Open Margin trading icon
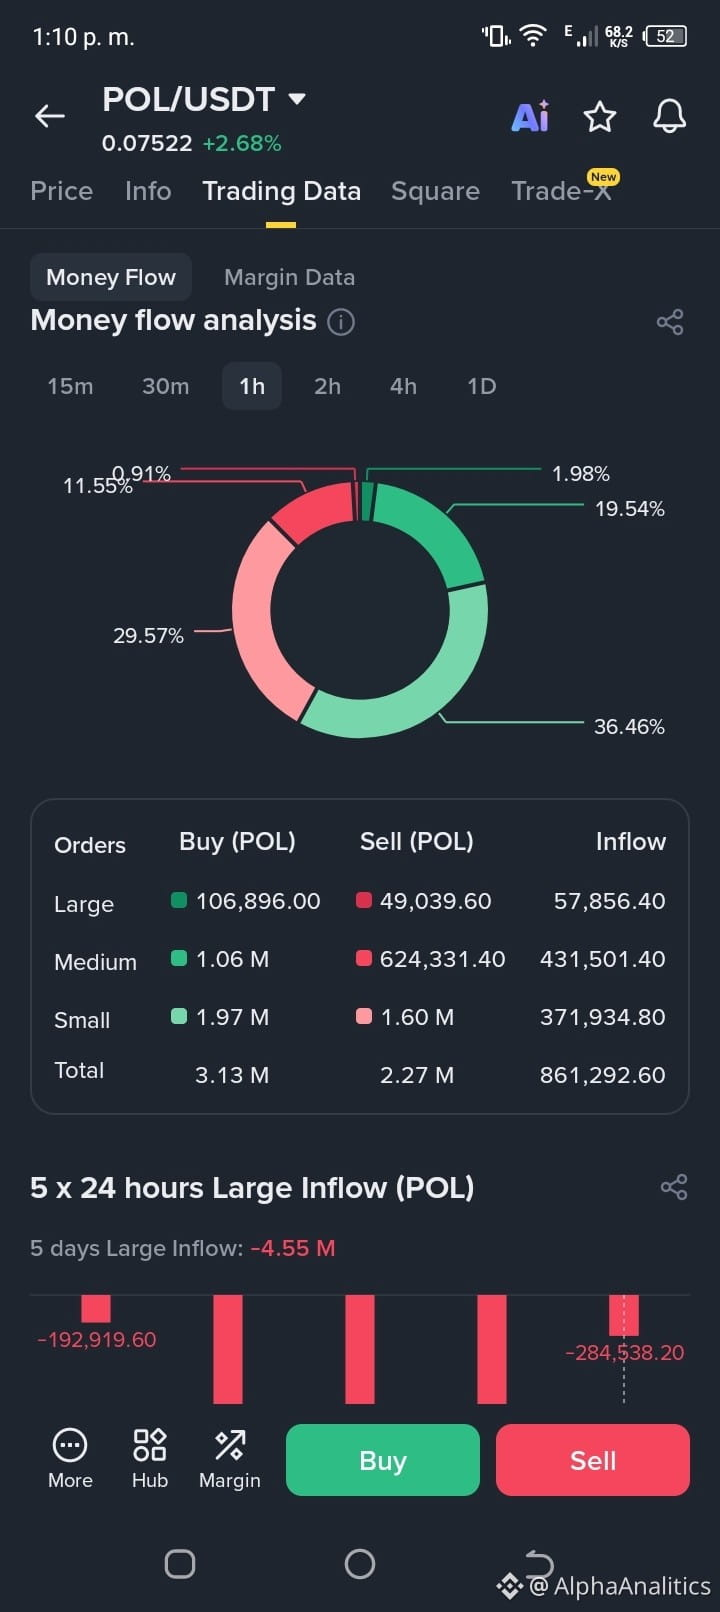 pos(230,1459)
